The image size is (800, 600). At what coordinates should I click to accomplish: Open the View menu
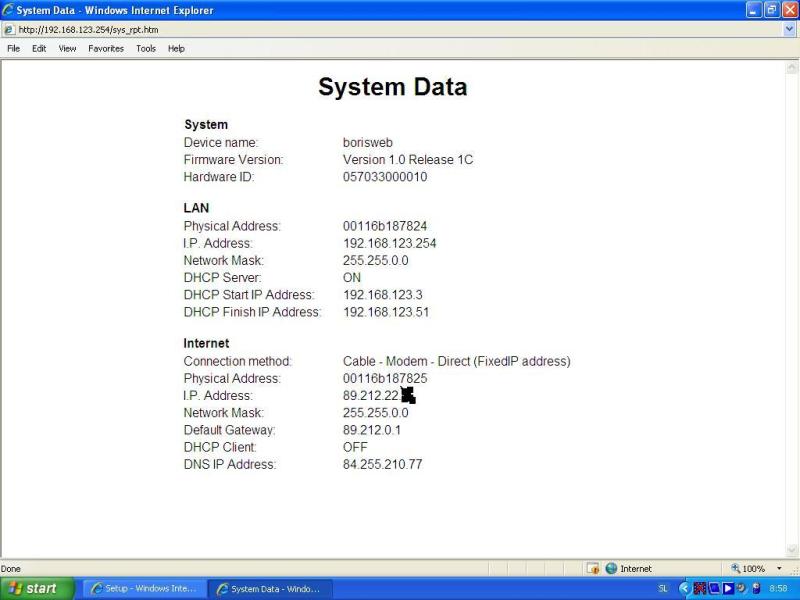coord(67,48)
